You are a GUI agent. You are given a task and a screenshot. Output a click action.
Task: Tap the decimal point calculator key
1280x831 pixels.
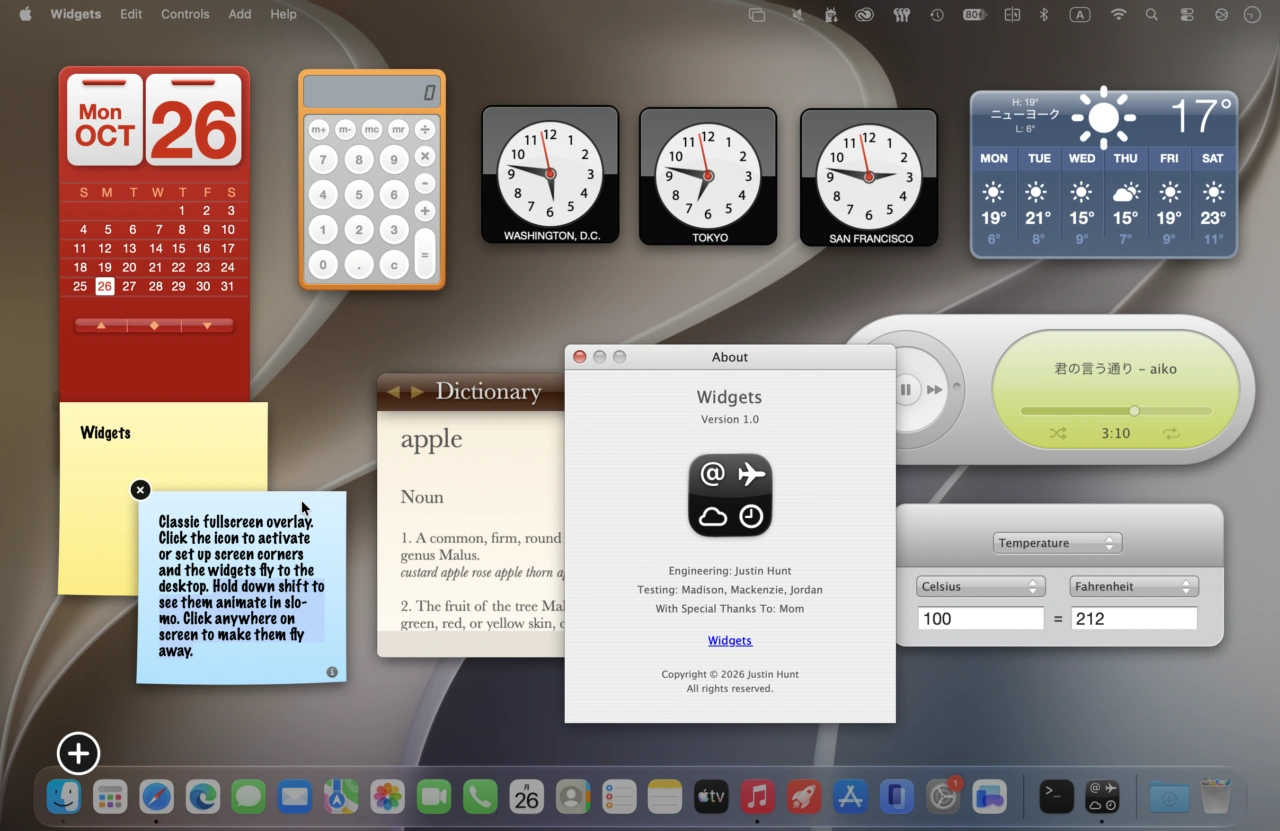[359, 265]
